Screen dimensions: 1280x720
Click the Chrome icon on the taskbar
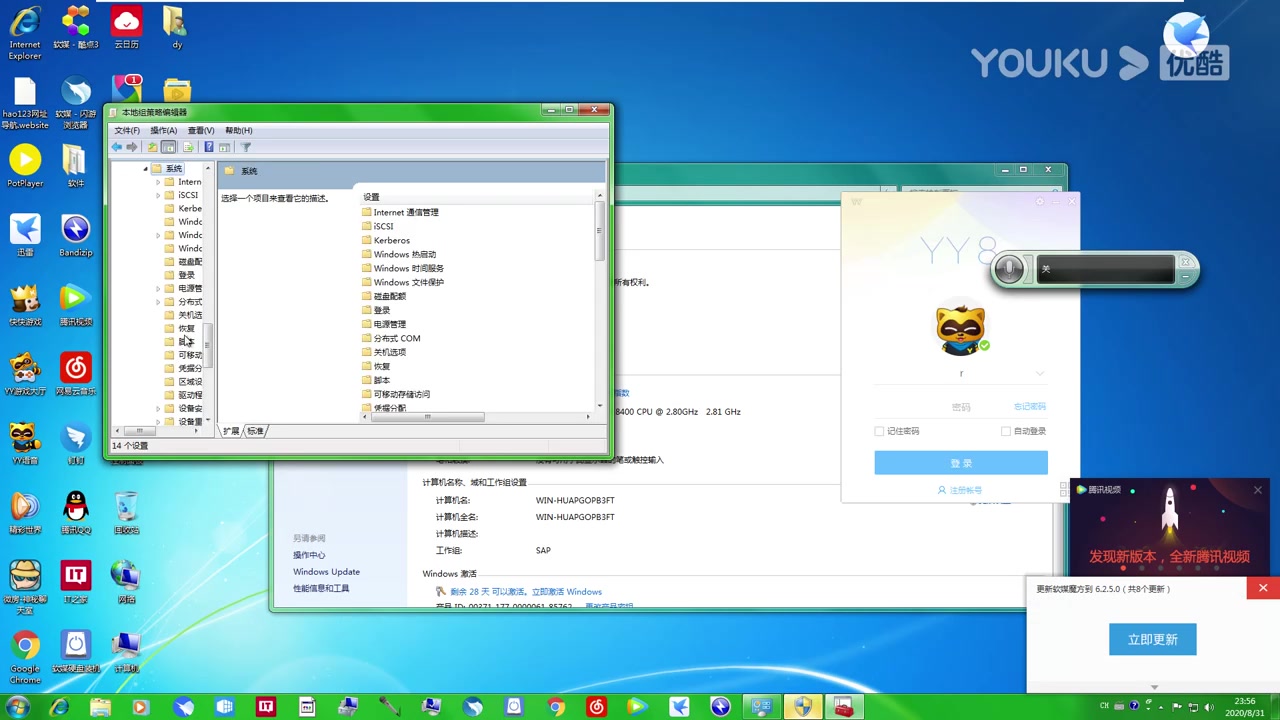555,707
